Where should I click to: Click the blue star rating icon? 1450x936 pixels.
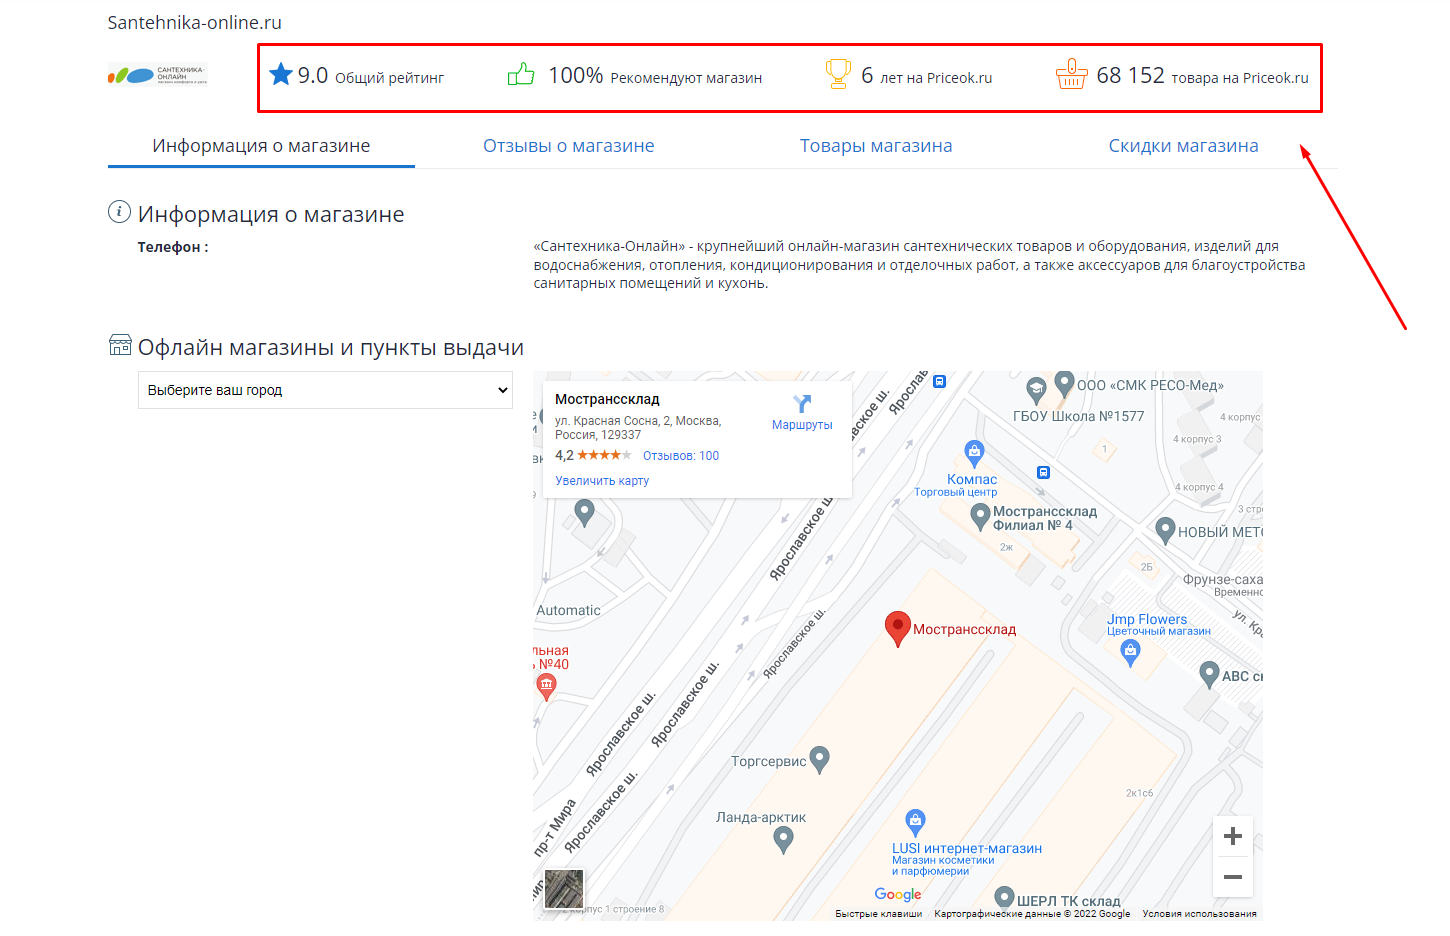pos(281,74)
